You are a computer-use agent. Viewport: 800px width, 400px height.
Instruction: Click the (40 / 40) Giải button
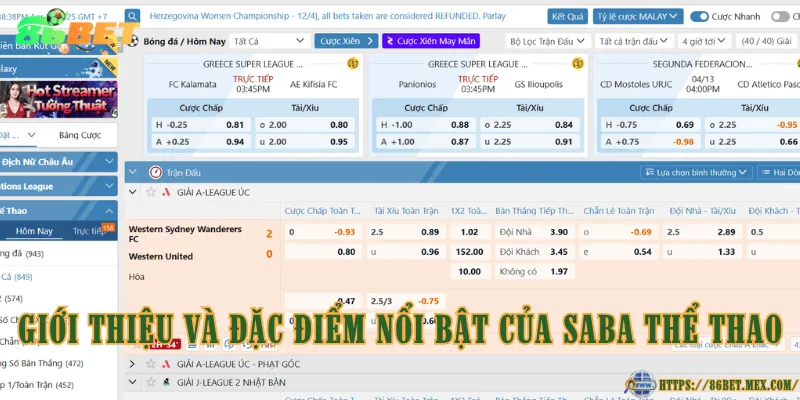click(x=766, y=41)
